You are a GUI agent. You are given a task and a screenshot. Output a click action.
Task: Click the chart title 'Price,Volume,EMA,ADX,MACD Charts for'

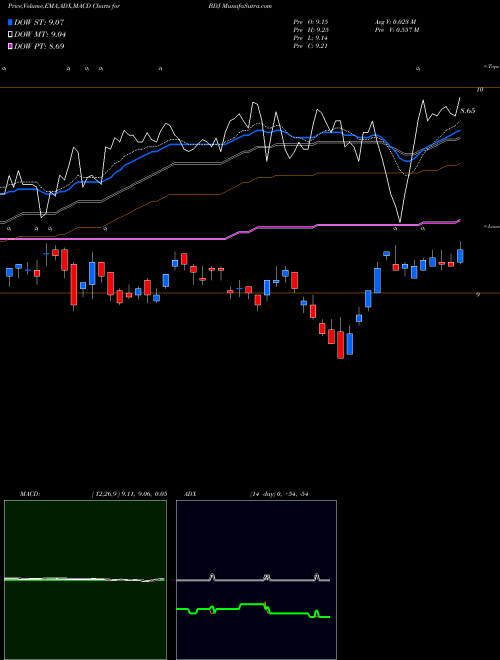click(64, 6)
